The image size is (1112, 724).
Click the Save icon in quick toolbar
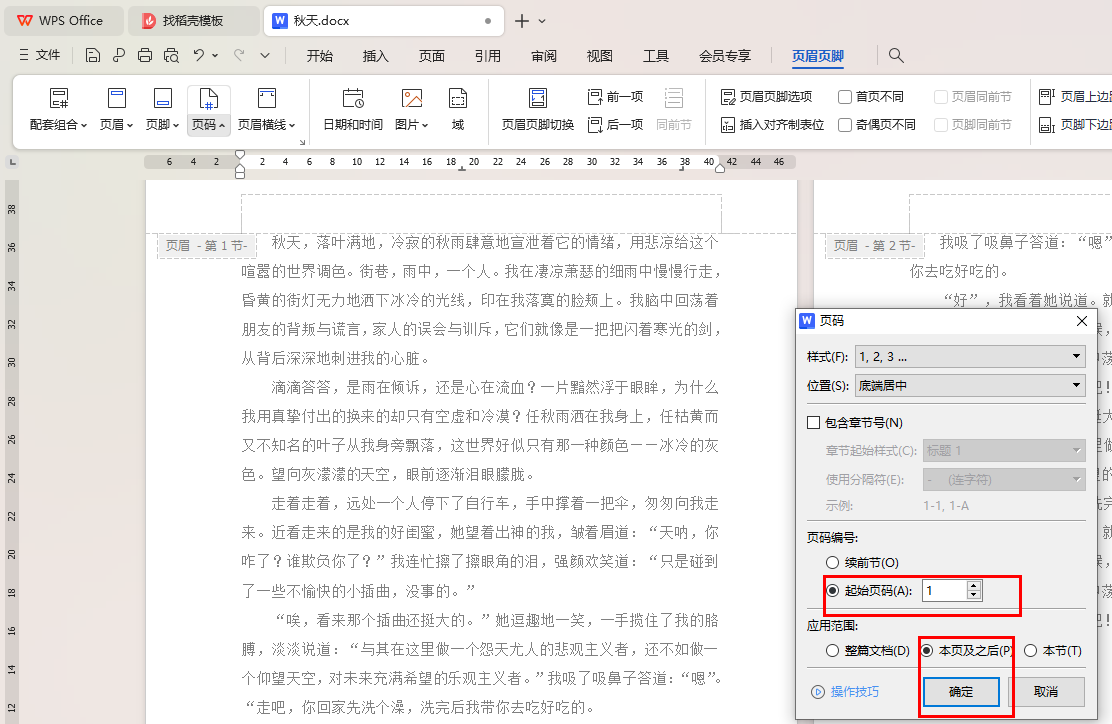tap(93, 55)
